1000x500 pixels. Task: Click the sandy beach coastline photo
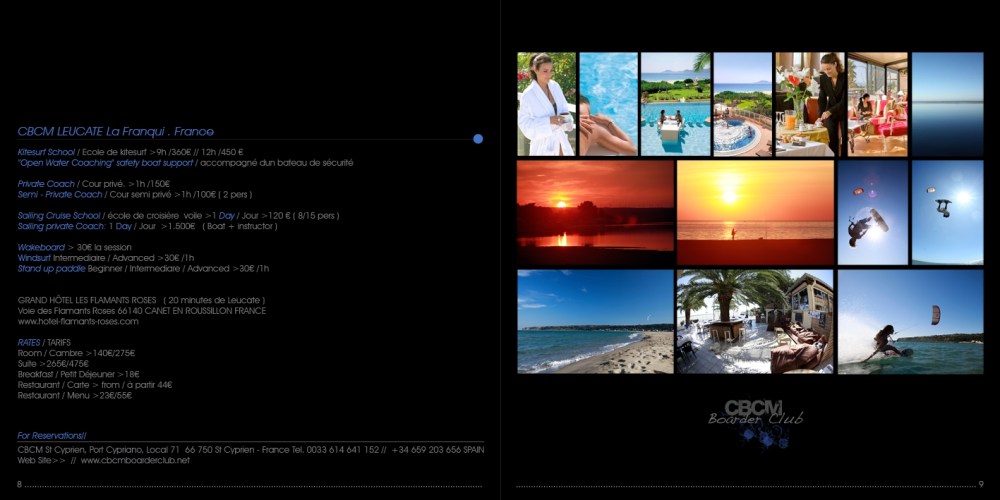tap(595, 321)
